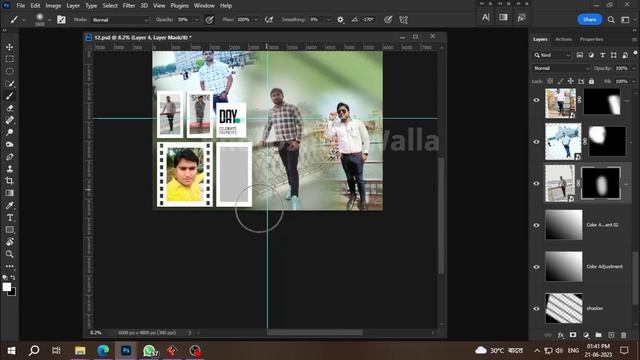640x360 pixels.
Task: Select the Horizontal Type tool
Action: pyautogui.click(x=9, y=218)
